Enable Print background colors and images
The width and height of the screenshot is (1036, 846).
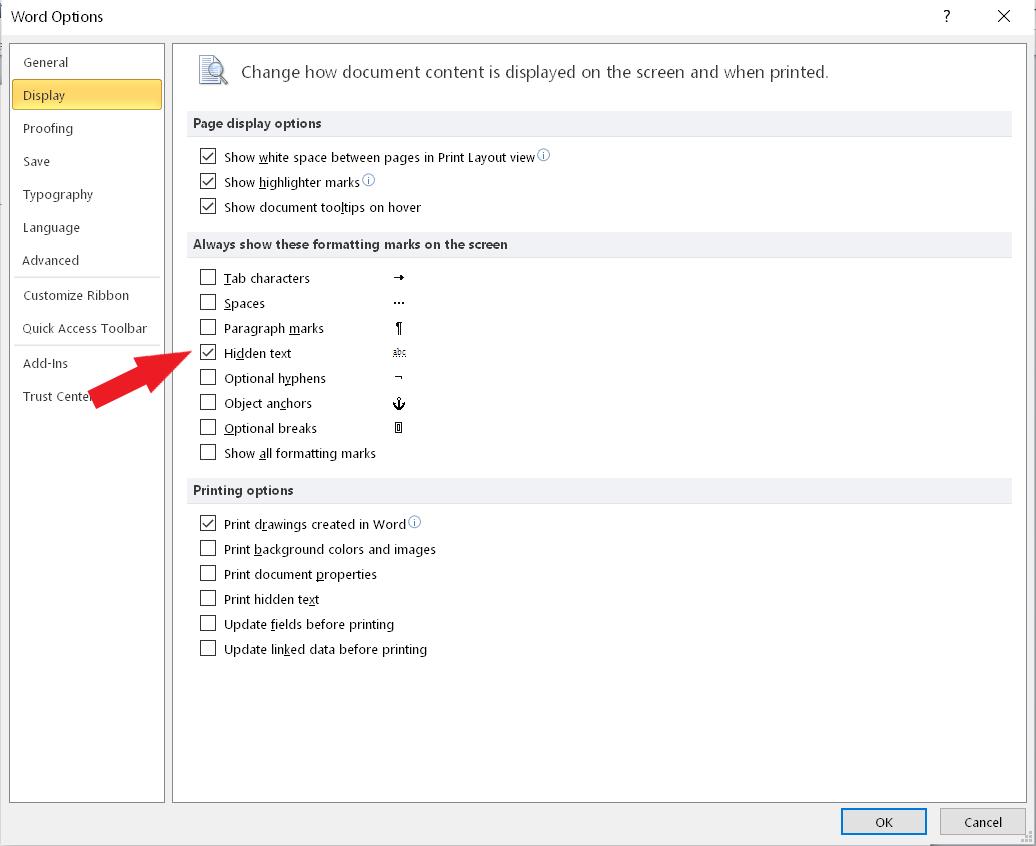pyautogui.click(x=207, y=549)
